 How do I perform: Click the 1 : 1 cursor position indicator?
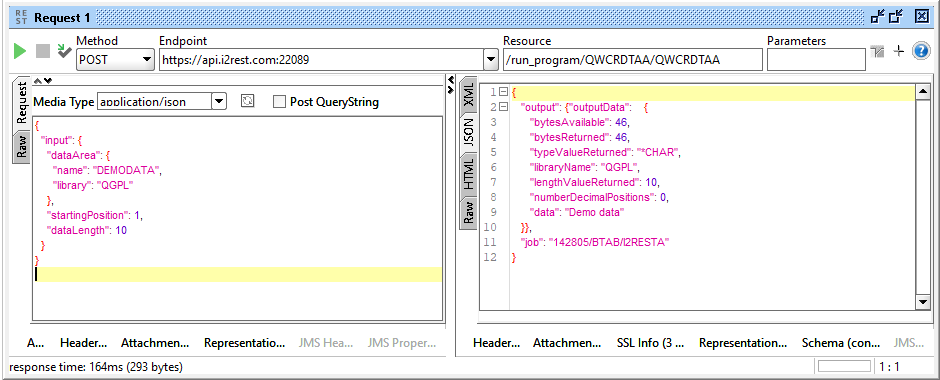click(890, 366)
